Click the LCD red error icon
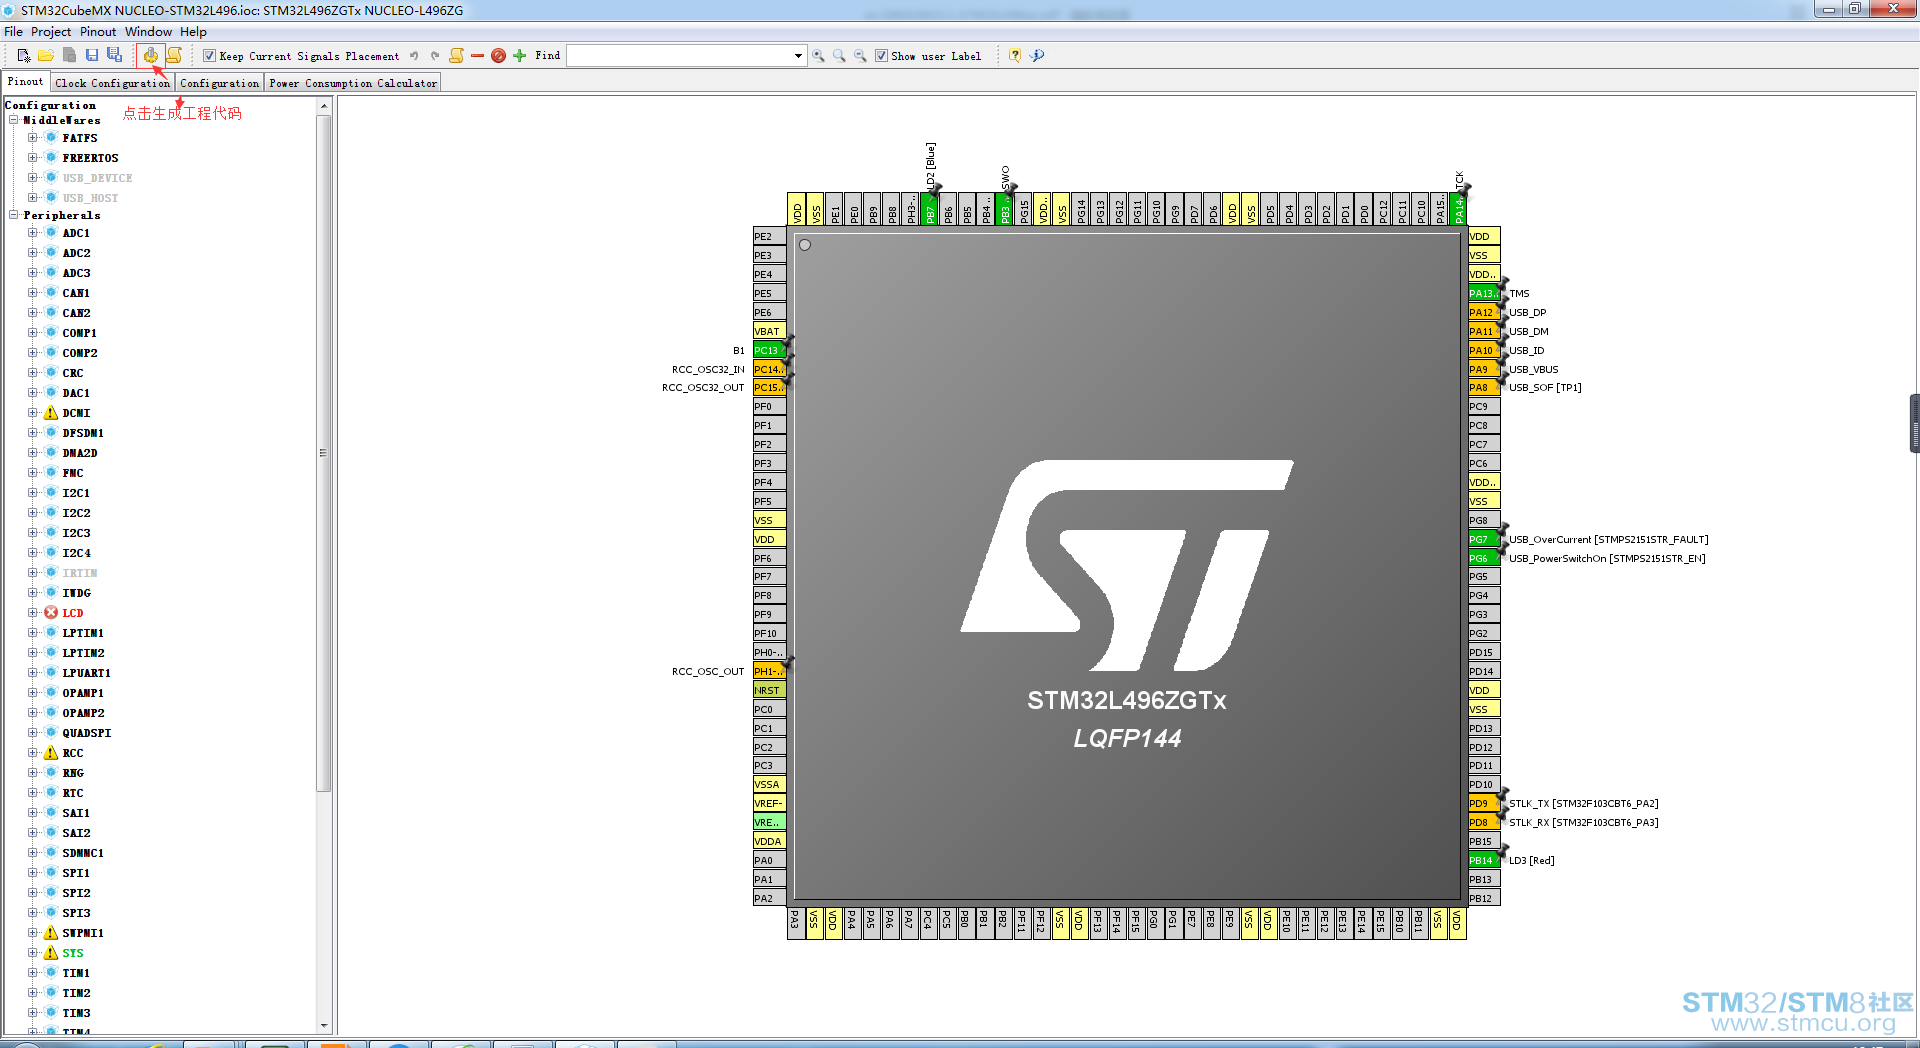 (x=51, y=613)
